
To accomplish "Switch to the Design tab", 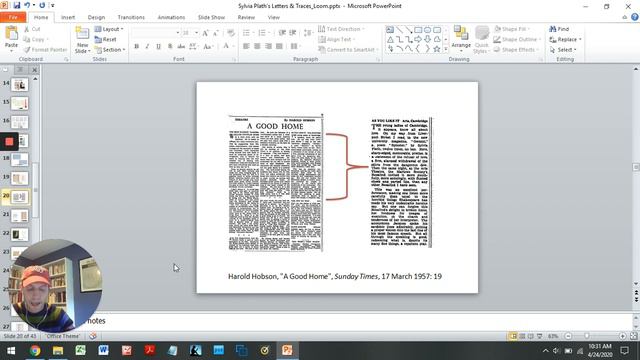I will 96,17.
